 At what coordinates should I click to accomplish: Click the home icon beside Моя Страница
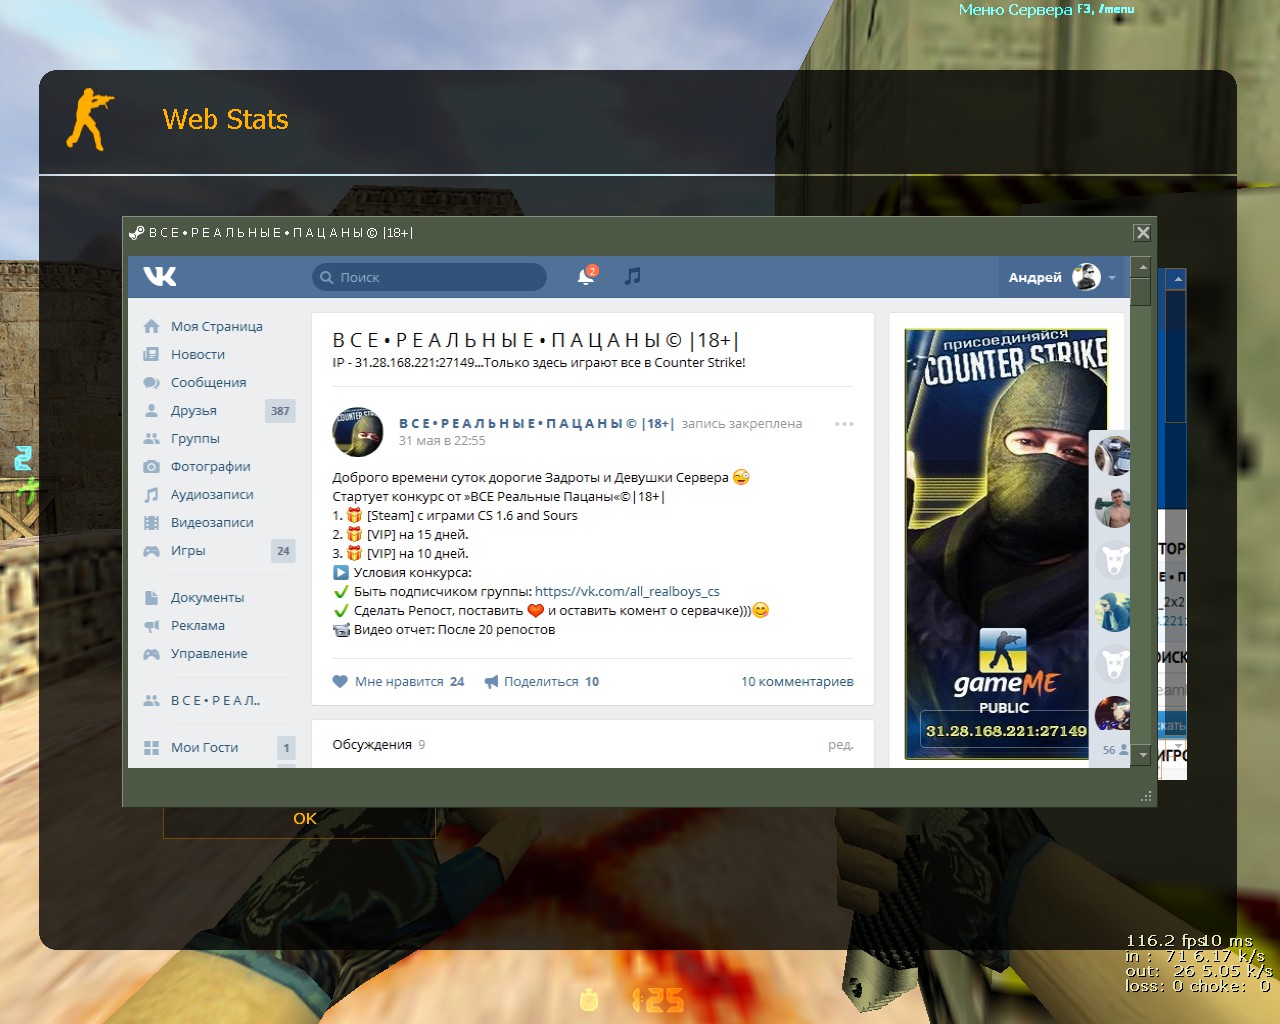pyautogui.click(x=151, y=326)
